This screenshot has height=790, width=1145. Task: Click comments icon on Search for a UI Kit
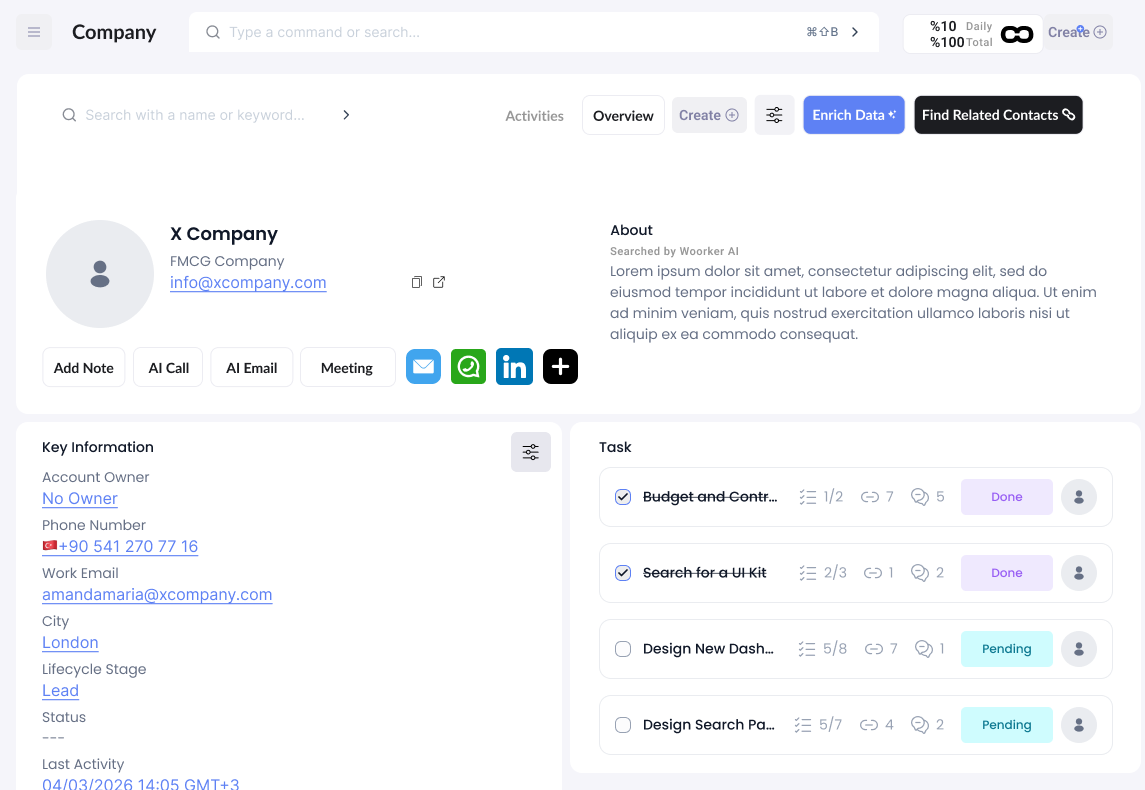pos(920,573)
